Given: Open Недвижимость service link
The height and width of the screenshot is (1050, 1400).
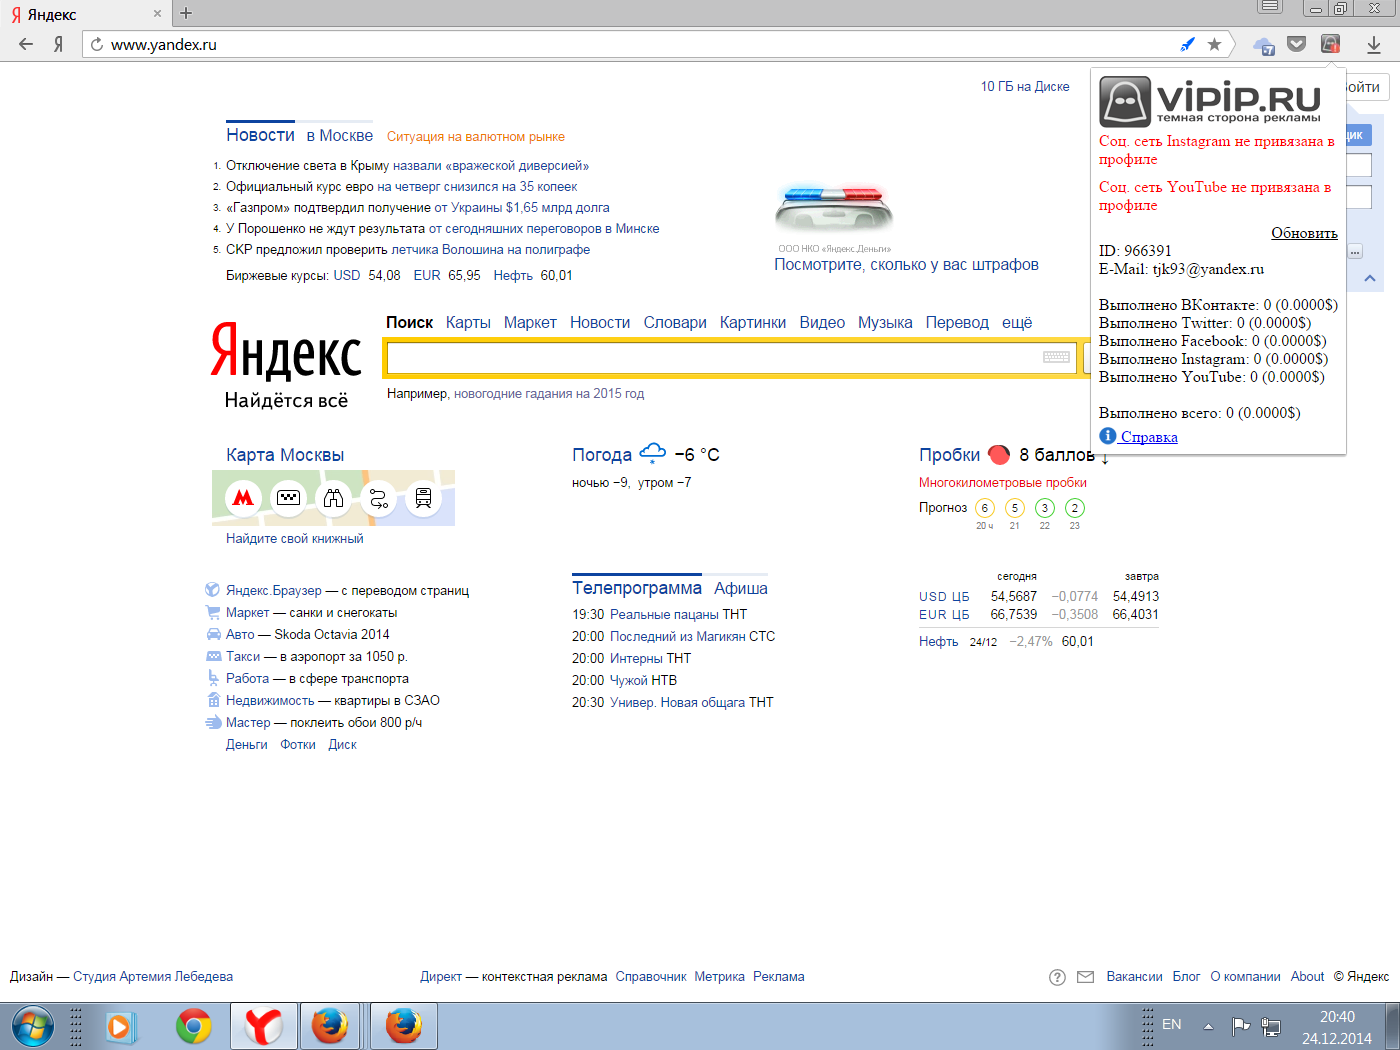Looking at the screenshot, I should (270, 701).
